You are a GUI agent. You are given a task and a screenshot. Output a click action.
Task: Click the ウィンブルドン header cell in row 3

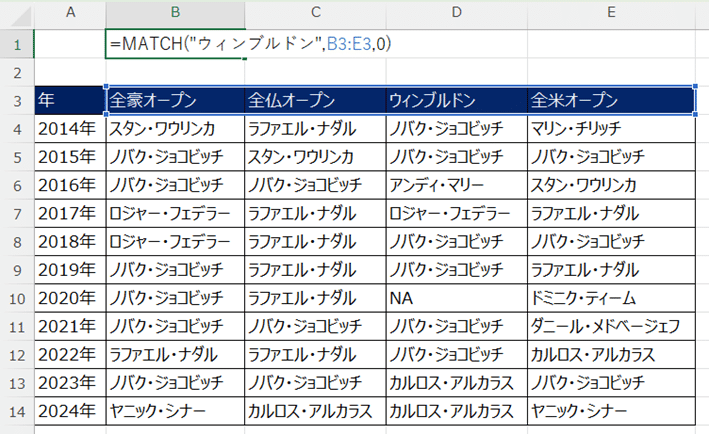[457, 100]
